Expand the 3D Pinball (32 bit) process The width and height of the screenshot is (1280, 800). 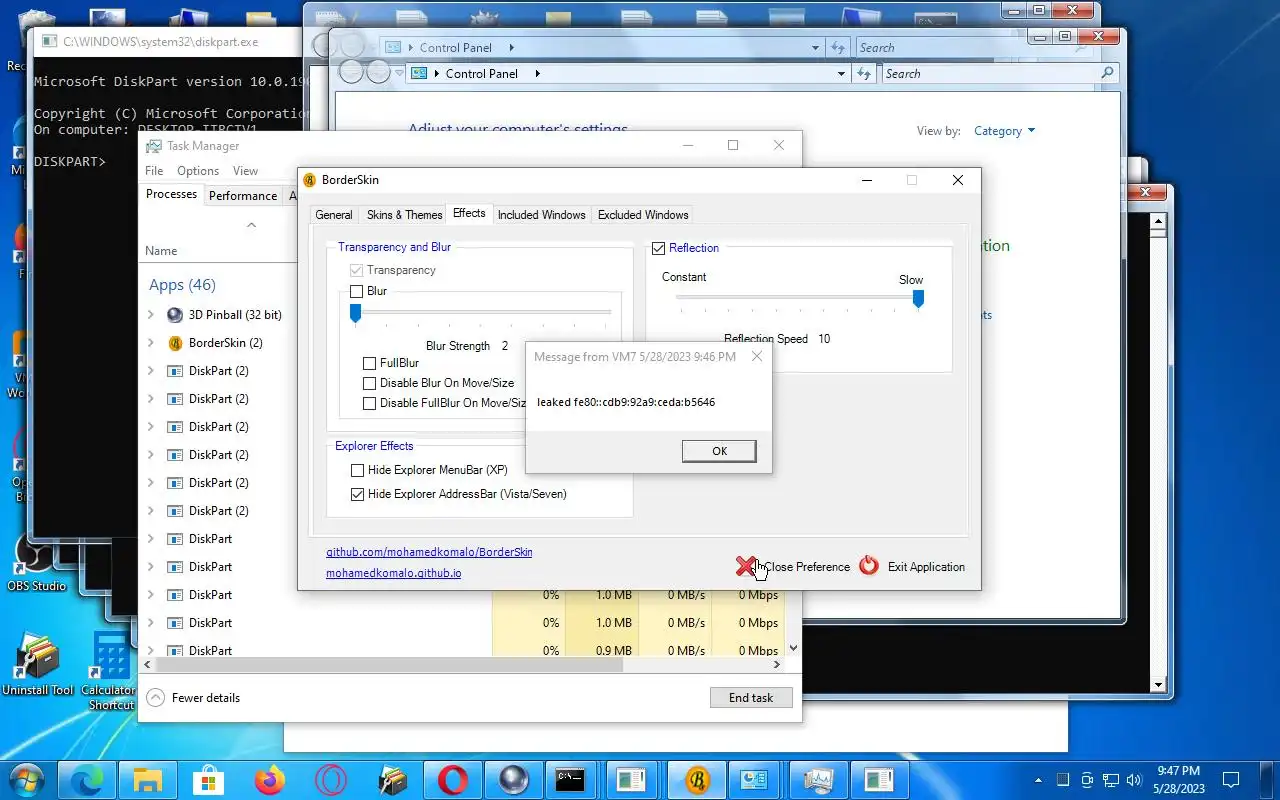coord(151,315)
